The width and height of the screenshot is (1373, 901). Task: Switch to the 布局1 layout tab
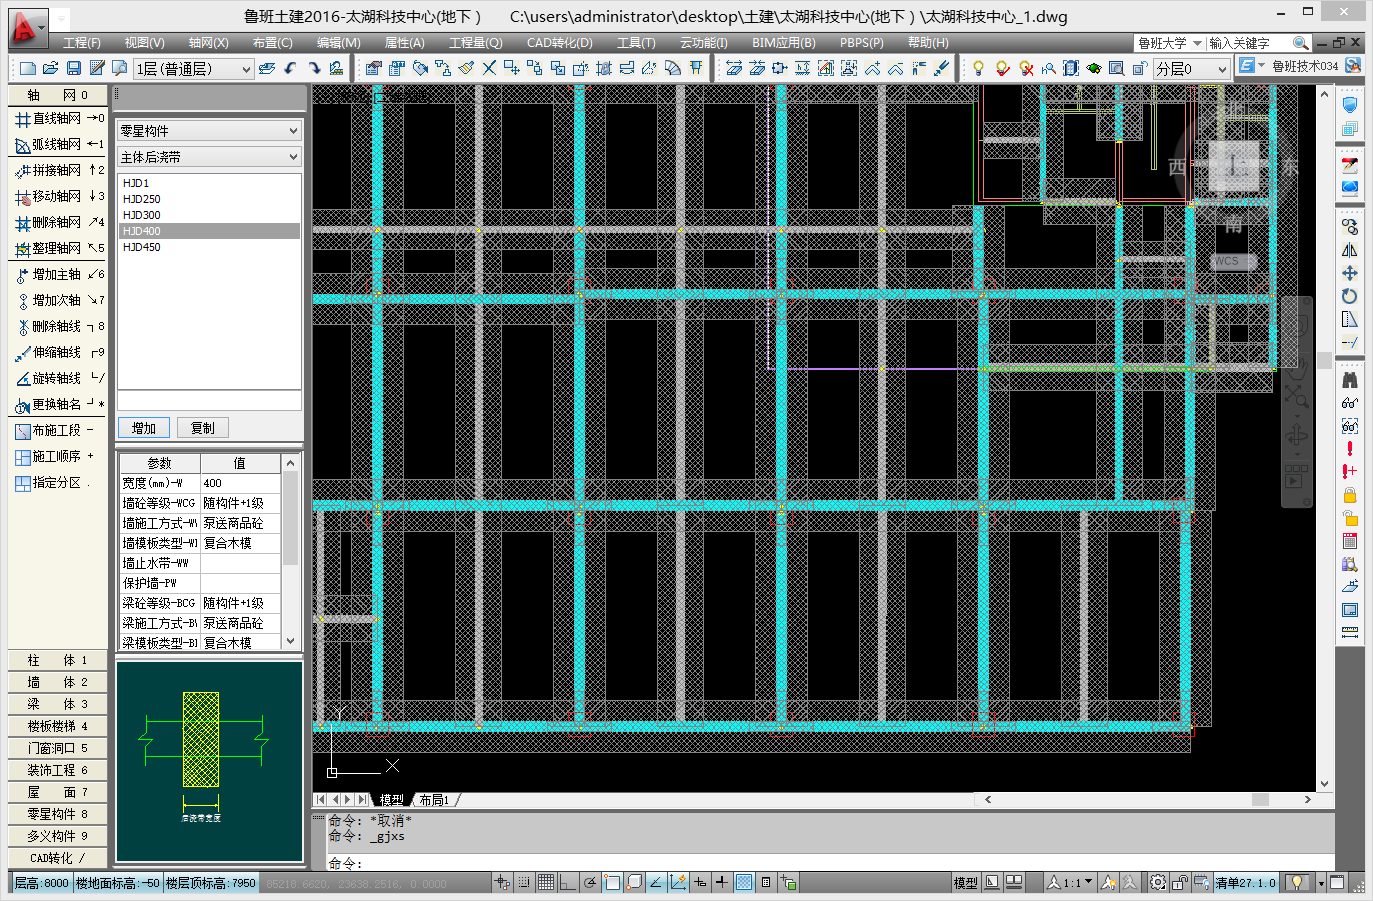click(434, 800)
